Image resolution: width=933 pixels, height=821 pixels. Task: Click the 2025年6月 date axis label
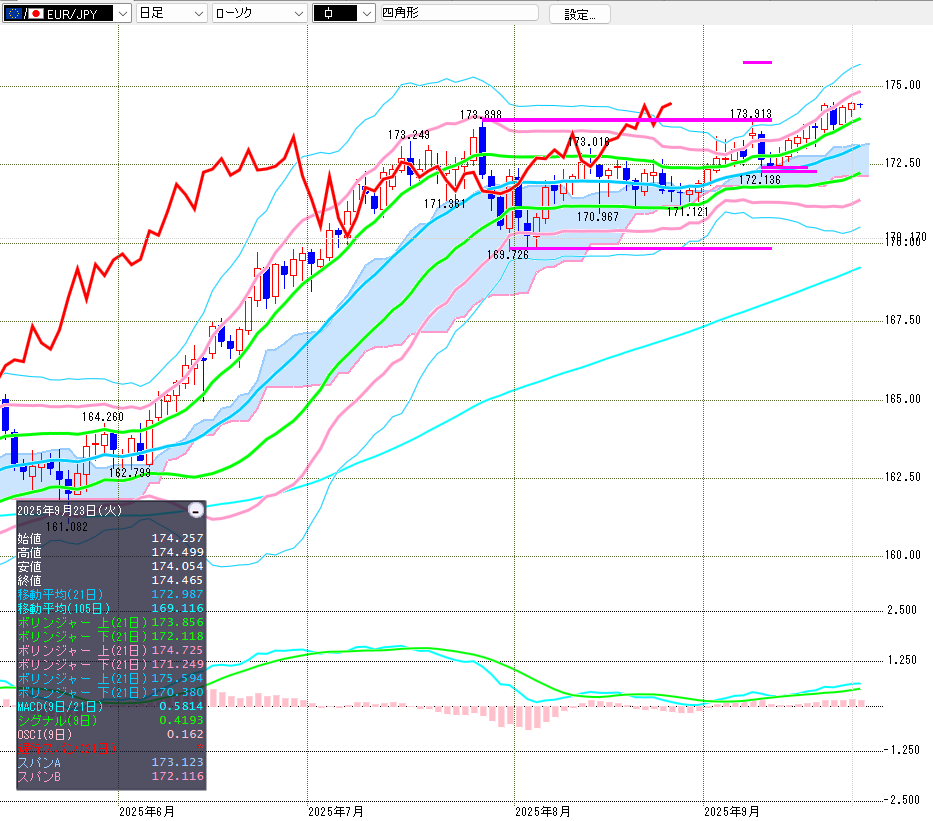[147, 811]
